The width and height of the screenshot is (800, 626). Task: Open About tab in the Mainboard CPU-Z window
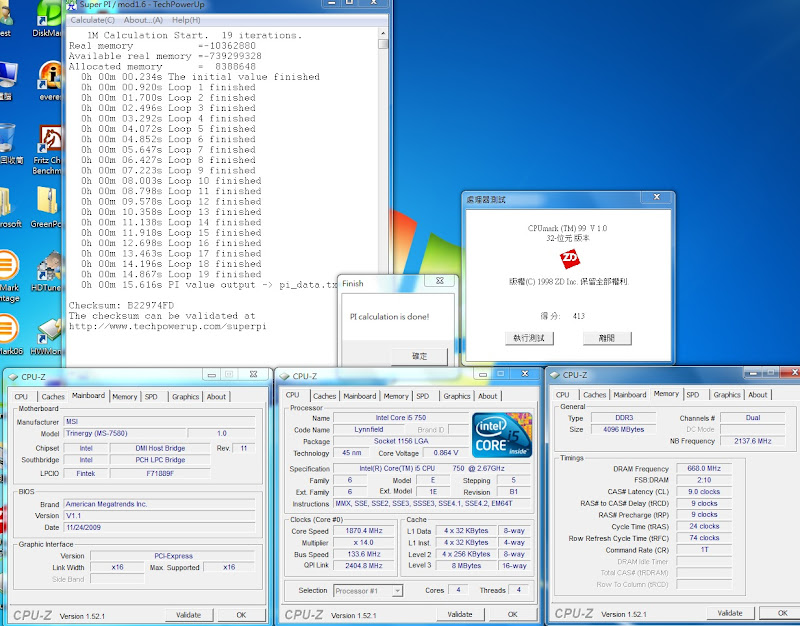[216, 396]
